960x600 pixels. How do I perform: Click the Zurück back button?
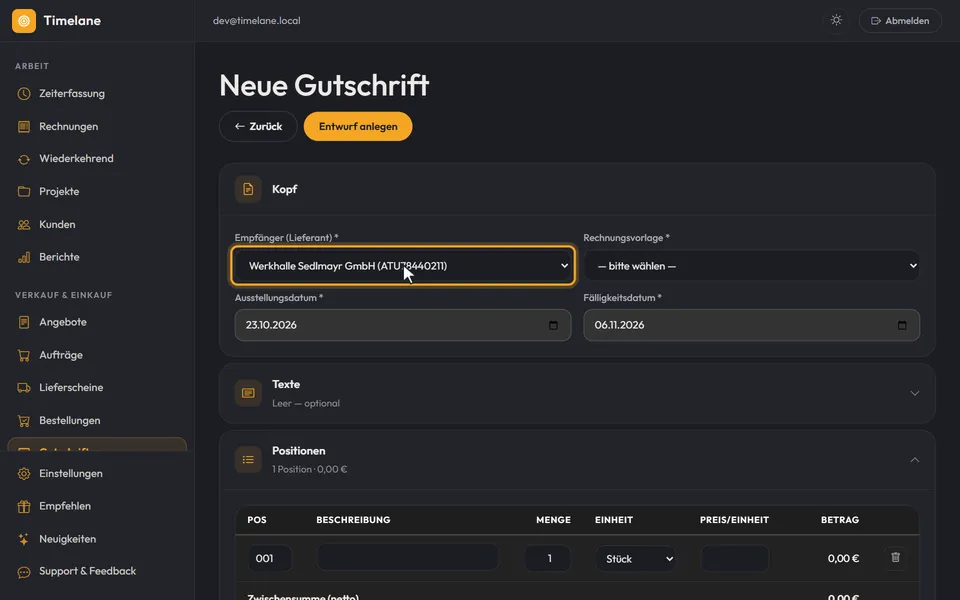click(x=258, y=126)
